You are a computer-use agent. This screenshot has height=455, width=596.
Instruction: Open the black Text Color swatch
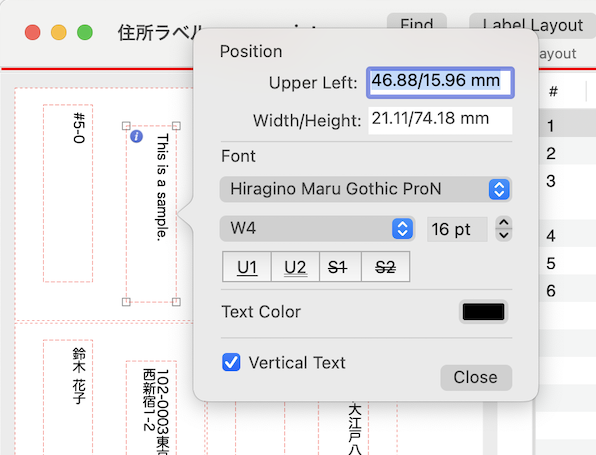(483, 312)
